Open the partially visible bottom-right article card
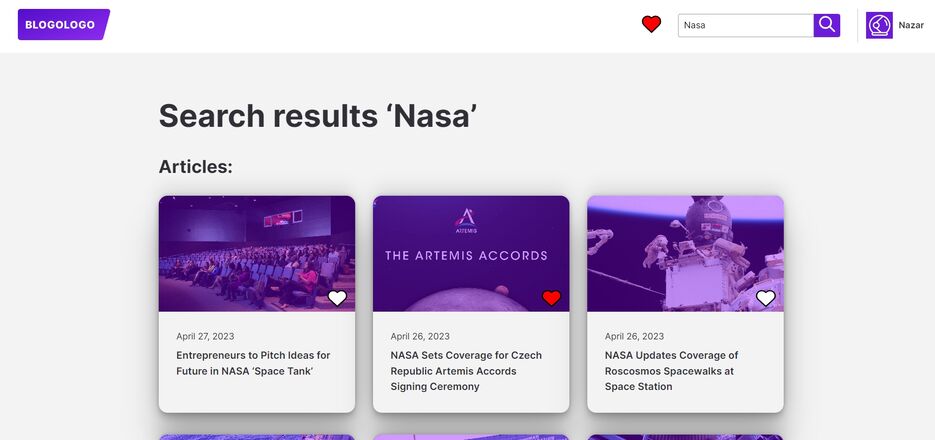Screen dimensions: 935x440 click(x=685, y=437)
